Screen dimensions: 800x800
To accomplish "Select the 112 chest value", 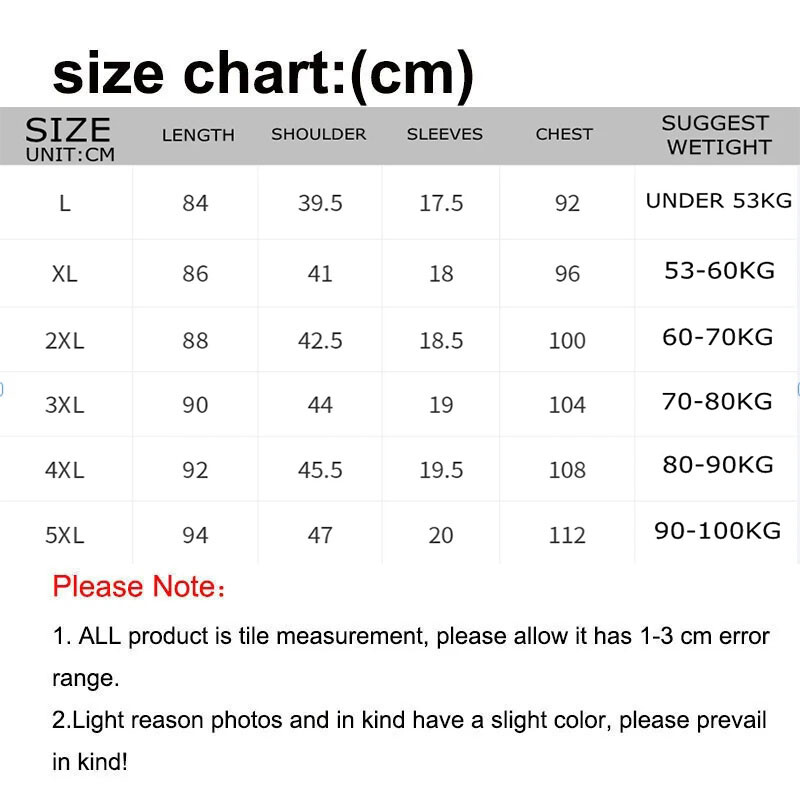I will tap(567, 535).
